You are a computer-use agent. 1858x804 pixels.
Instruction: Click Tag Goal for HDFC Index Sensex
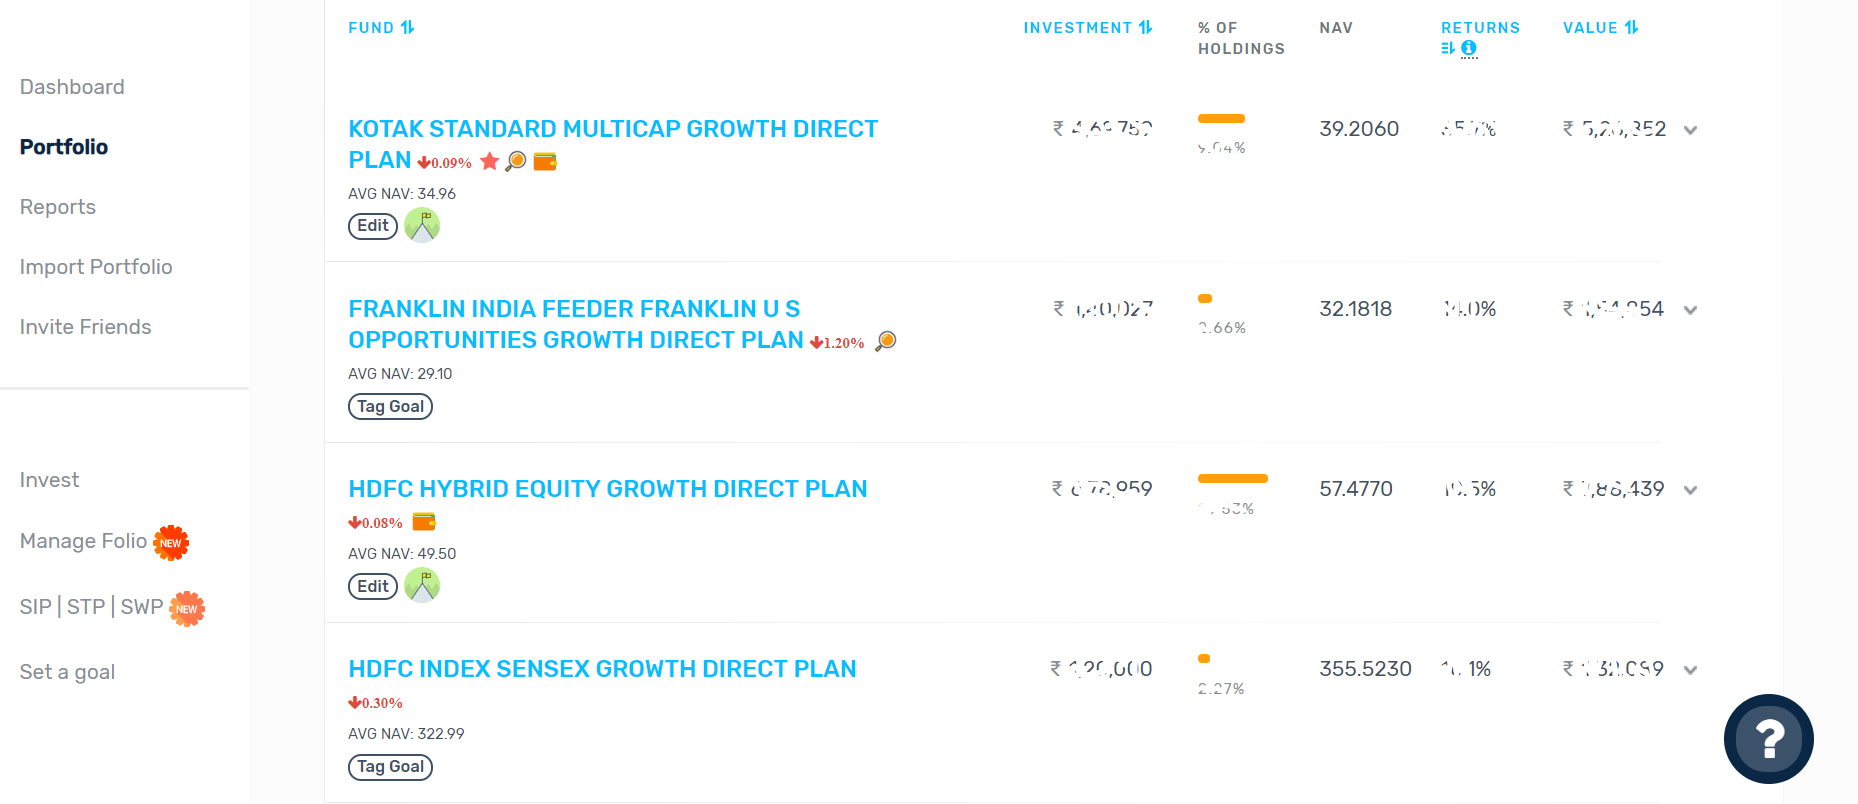pyautogui.click(x=390, y=767)
